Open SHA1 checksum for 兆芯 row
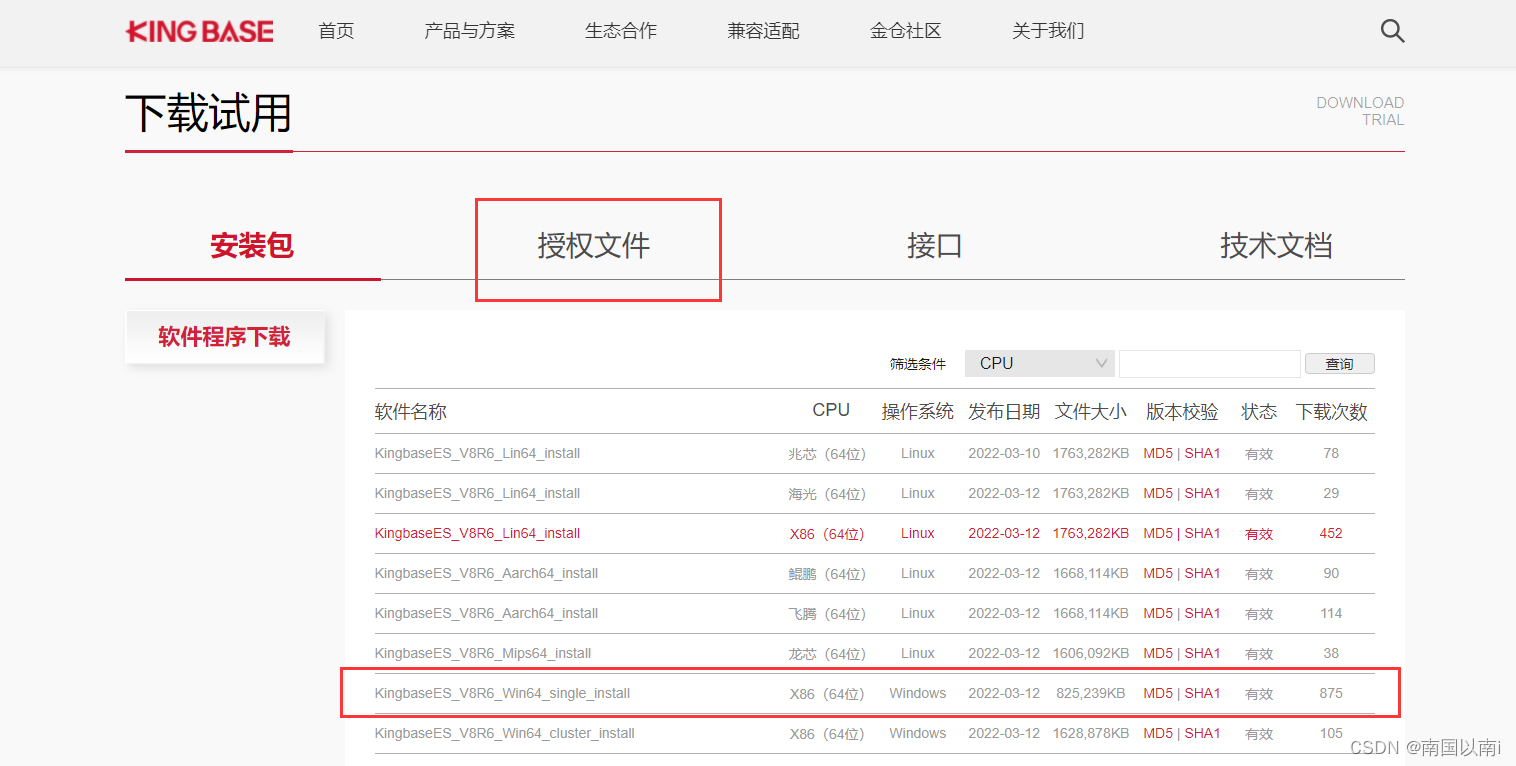This screenshot has height=766, width=1516. click(x=1203, y=453)
